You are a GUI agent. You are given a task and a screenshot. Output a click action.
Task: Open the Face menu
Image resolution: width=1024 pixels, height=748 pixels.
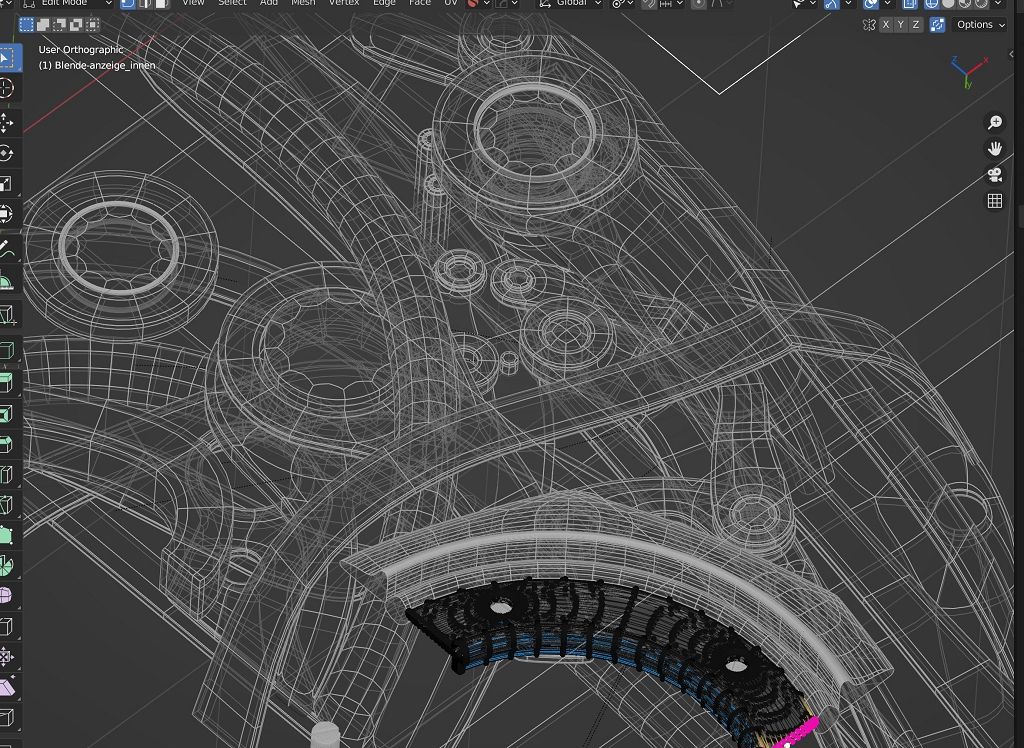point(419,3)
